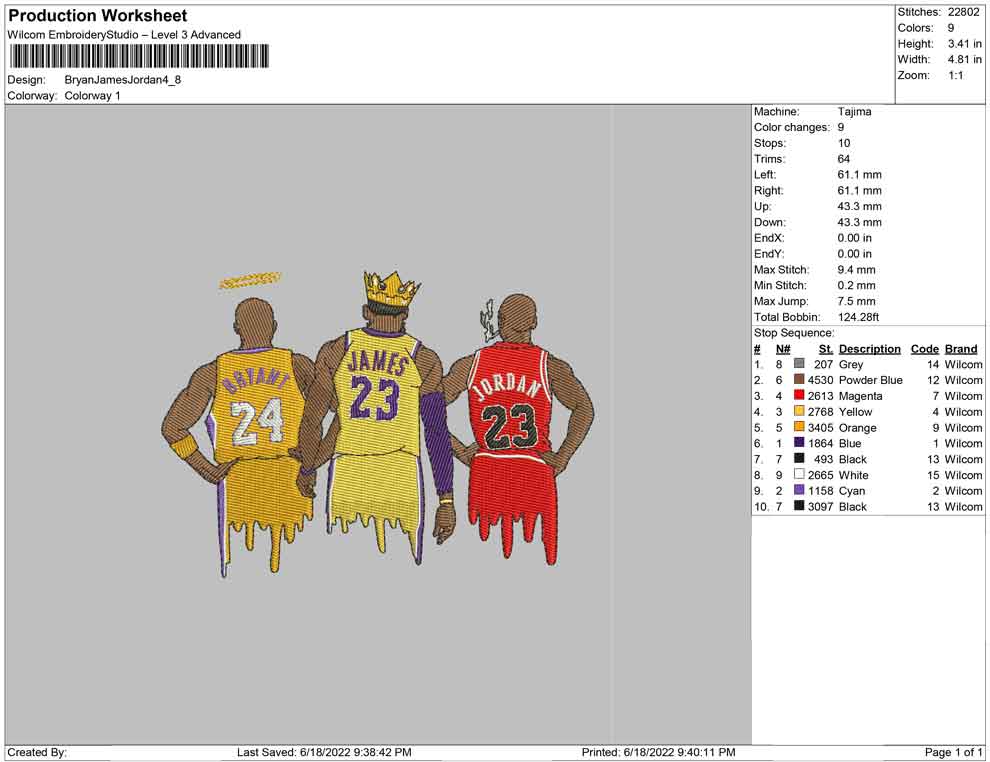This screenshot has width=990, height=762.
Task: Click the 'Brand' column header
Action: click(x=961, y=348)
